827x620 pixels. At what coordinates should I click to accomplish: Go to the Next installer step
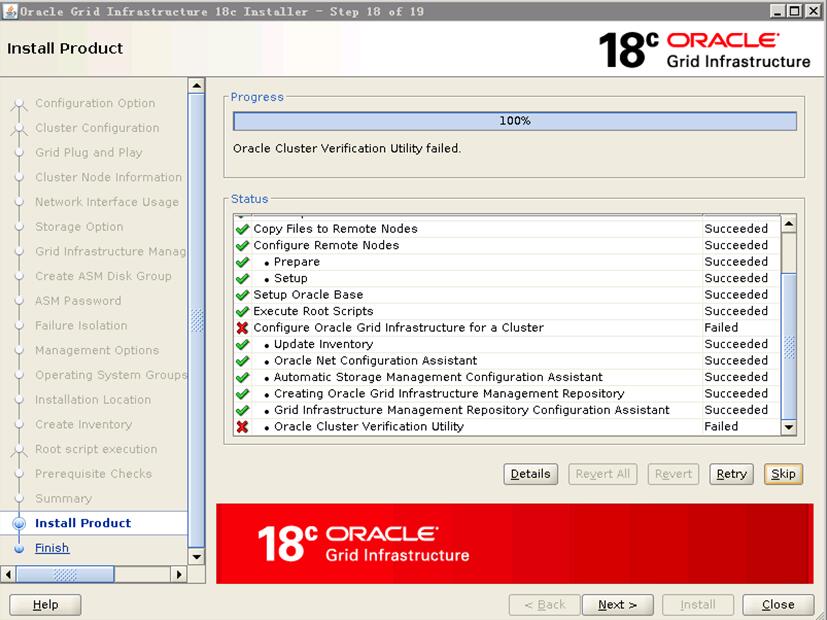coord(618,605)
